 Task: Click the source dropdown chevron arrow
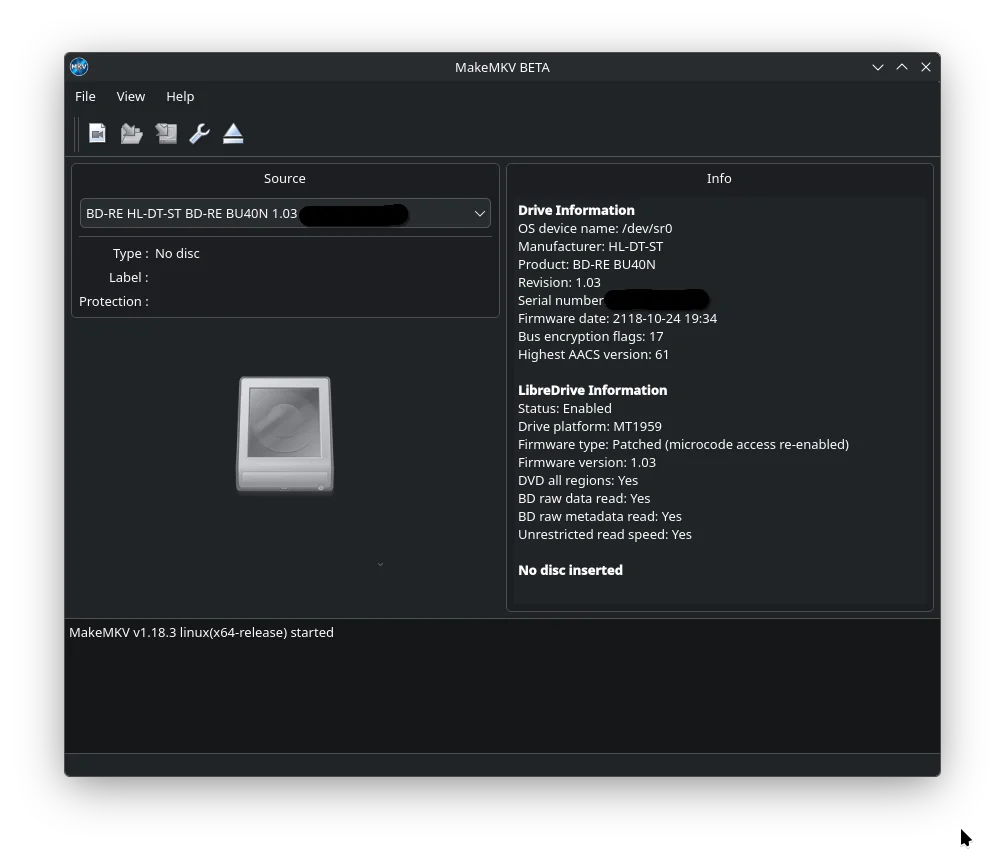479,213
